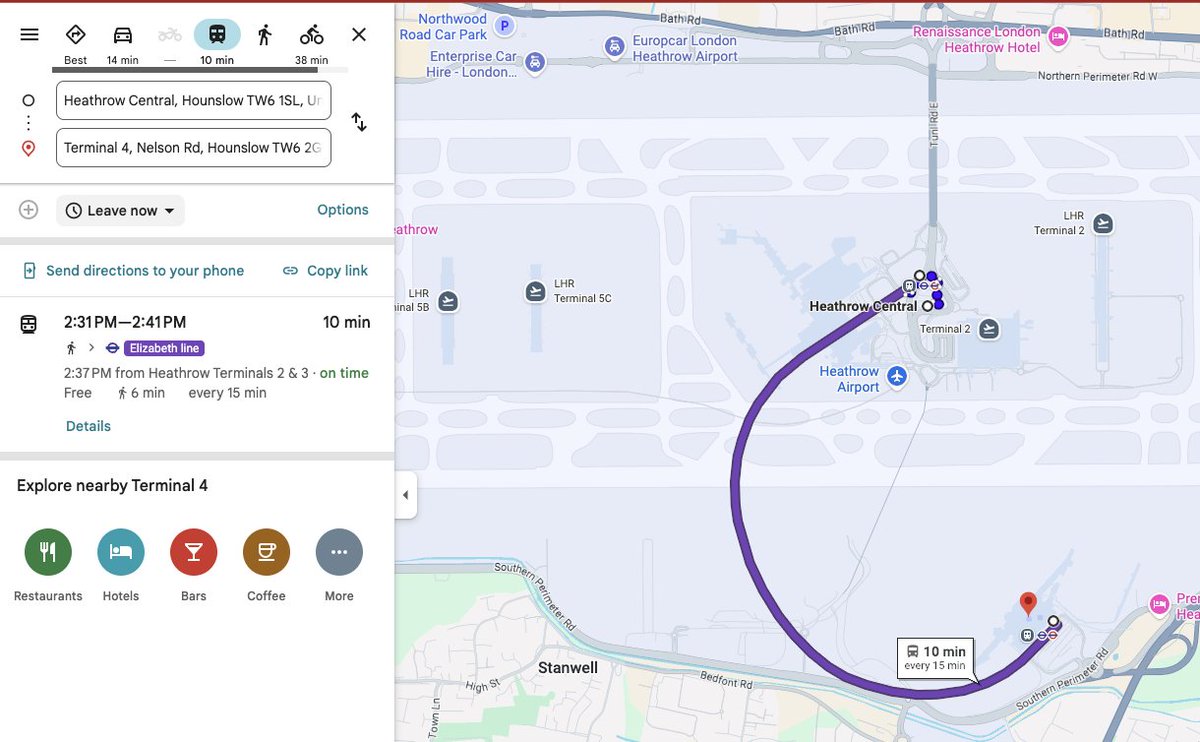Switch to Driving mode 14 min
Viewport: 1200px width, 742px height.
pyautogui.click(x=122, y=43)
